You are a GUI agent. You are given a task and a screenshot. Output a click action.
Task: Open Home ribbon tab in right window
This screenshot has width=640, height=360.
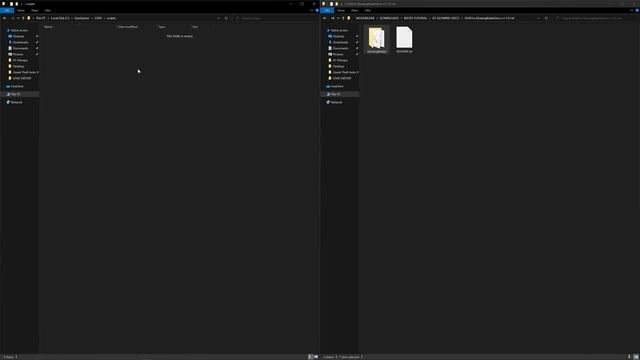click(341, 10)
